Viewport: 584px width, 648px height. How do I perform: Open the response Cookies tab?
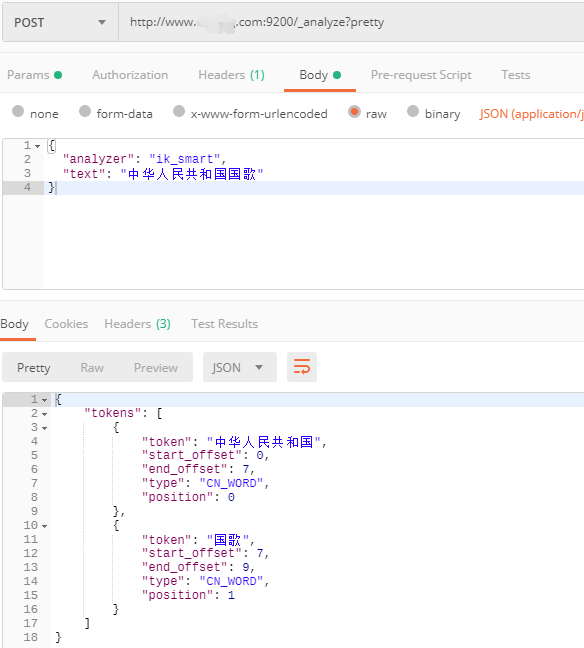[x=66, y=324]
